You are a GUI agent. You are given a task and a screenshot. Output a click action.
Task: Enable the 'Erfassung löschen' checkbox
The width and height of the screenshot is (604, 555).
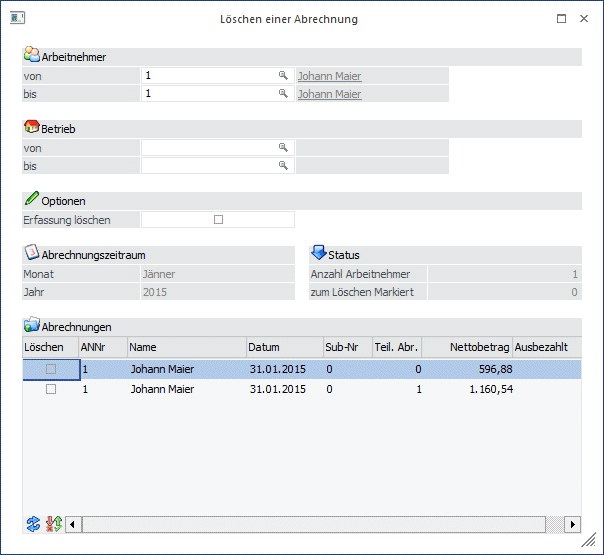coord(218,220)
